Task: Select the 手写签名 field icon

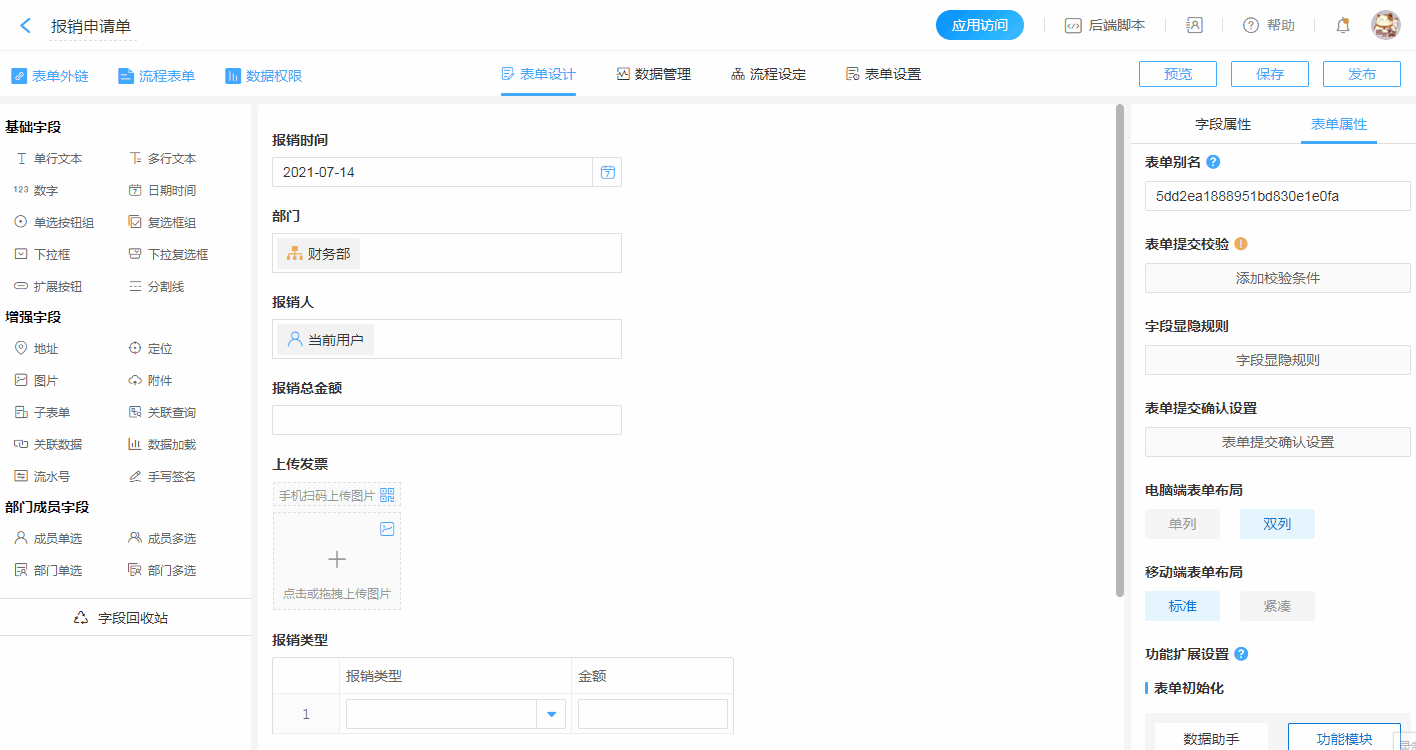Action: coord(136,477)
